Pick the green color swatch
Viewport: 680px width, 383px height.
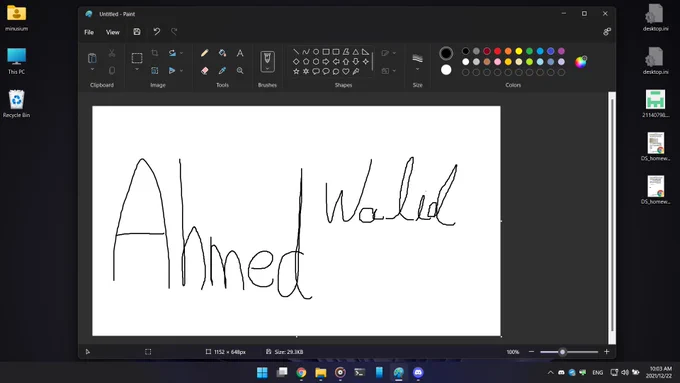[530, 51]
